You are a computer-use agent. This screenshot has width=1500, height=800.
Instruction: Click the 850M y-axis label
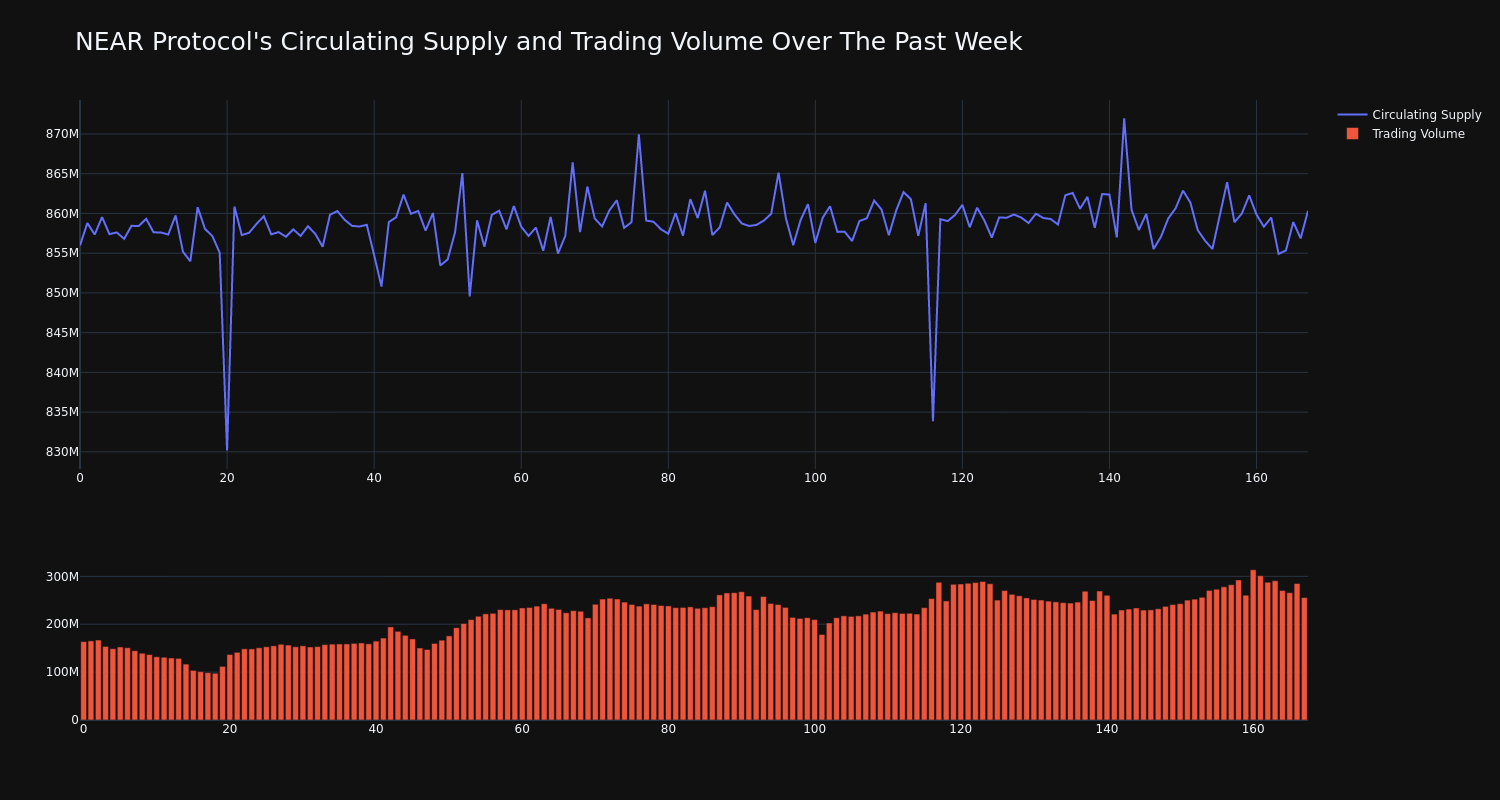click(62, 293)
